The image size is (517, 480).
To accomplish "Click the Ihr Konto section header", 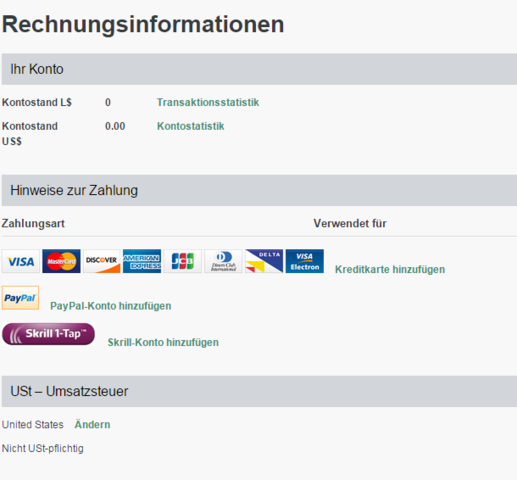I will click(259, 69).
